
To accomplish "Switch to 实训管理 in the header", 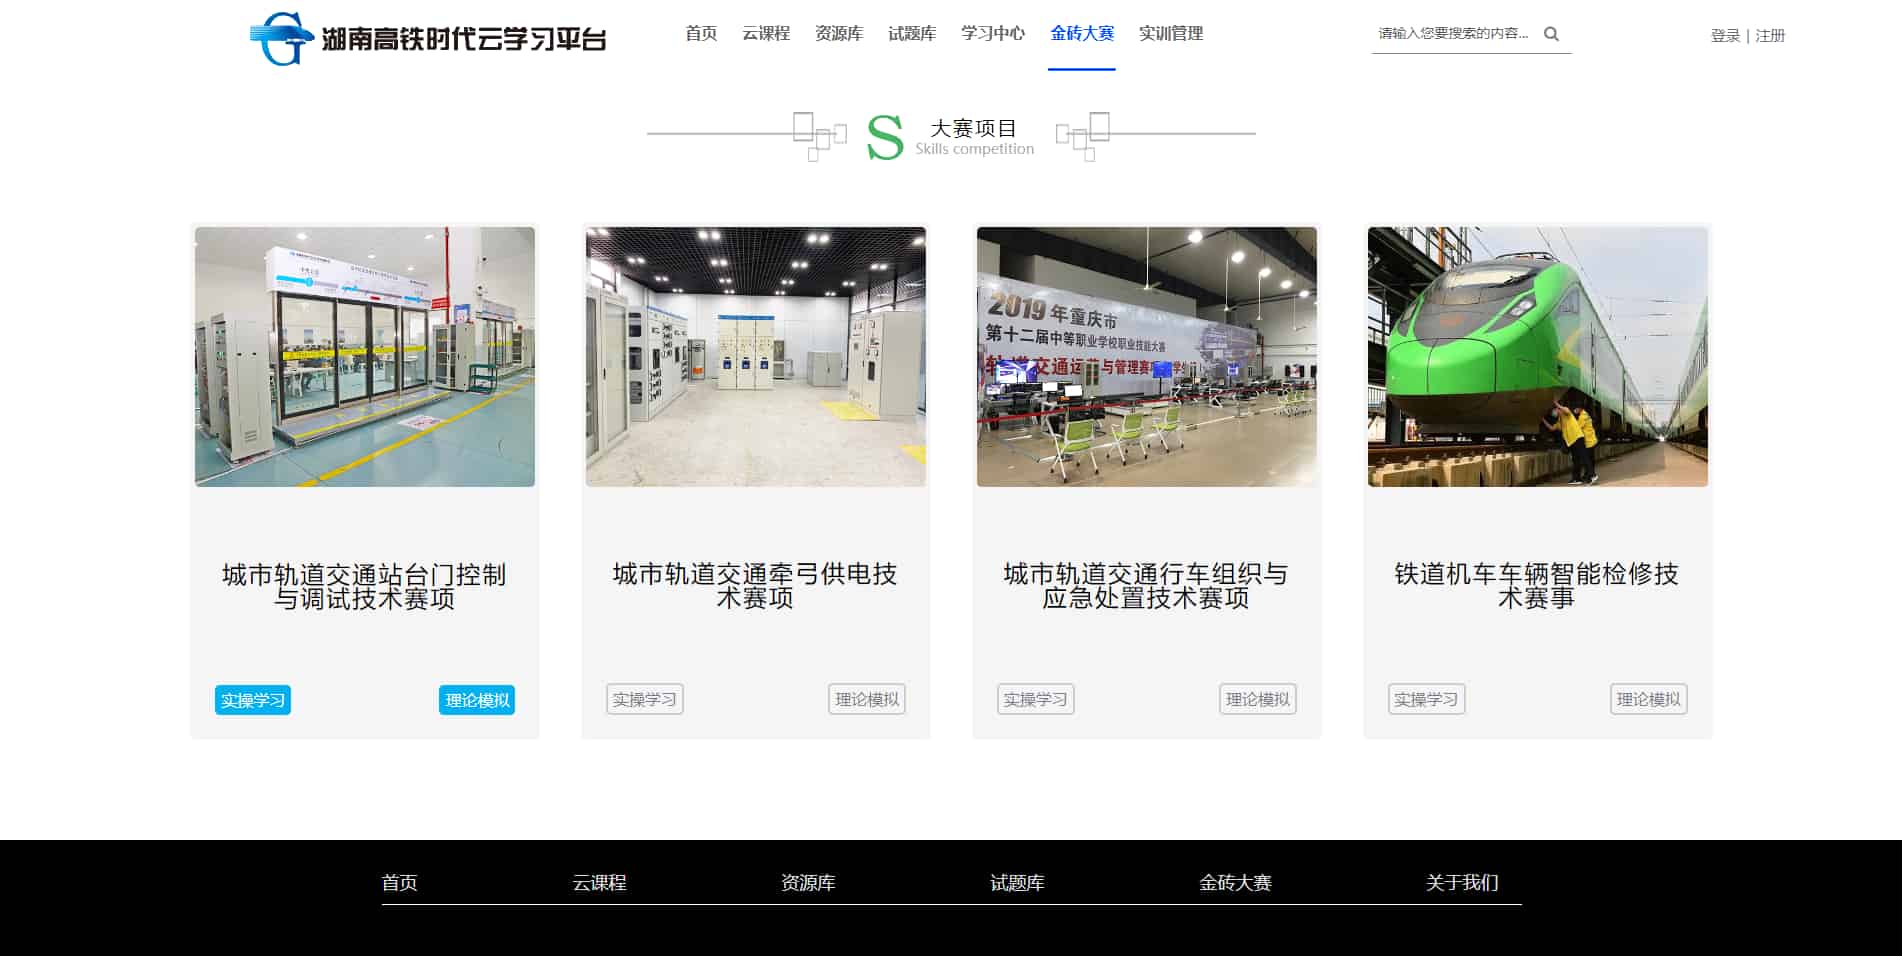I will point(1171,34).
